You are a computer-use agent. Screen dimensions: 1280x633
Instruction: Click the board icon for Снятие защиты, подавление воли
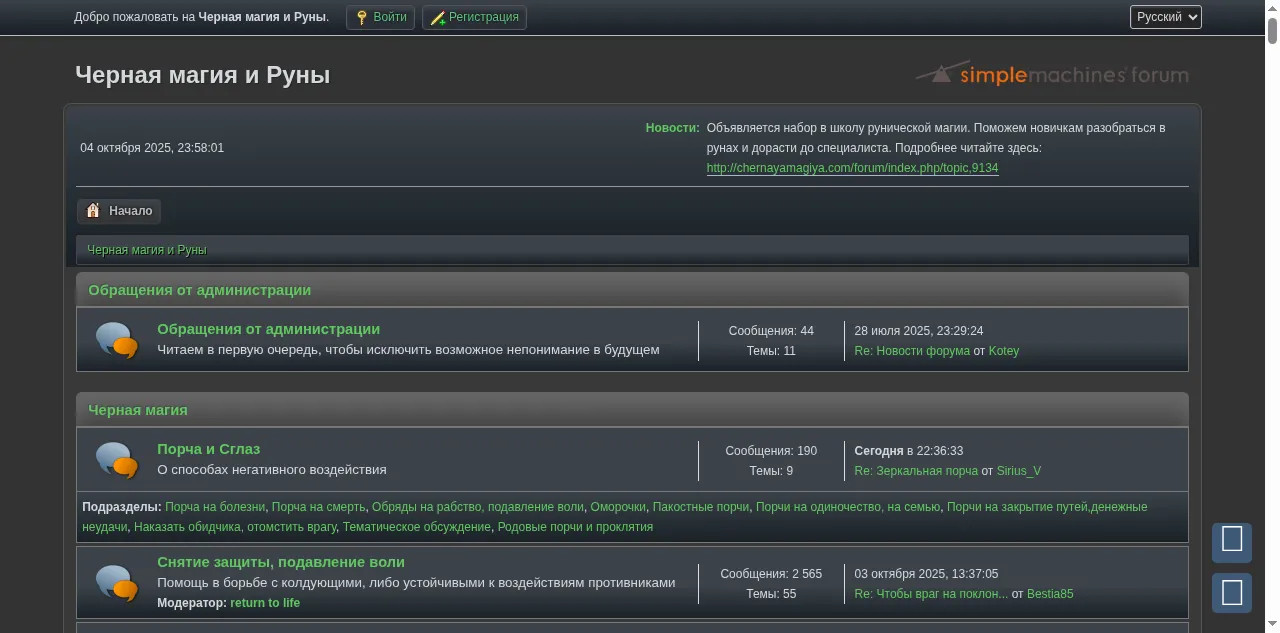click(117, 583)
